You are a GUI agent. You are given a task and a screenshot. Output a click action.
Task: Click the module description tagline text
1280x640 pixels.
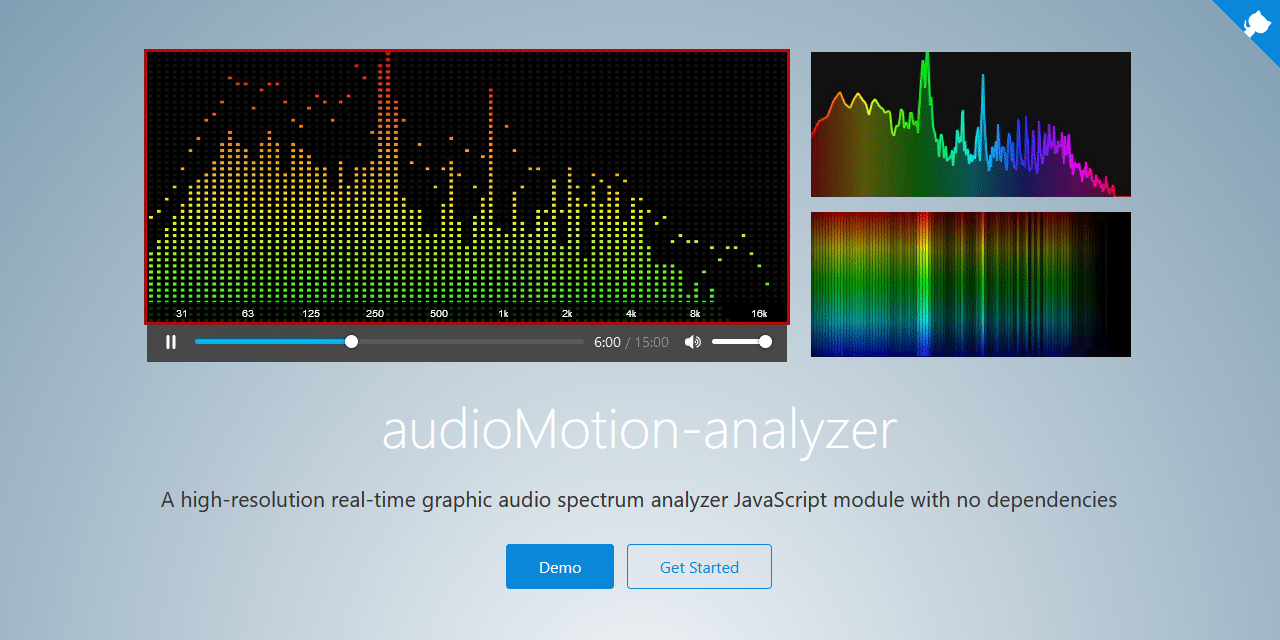tap(639, 500)
